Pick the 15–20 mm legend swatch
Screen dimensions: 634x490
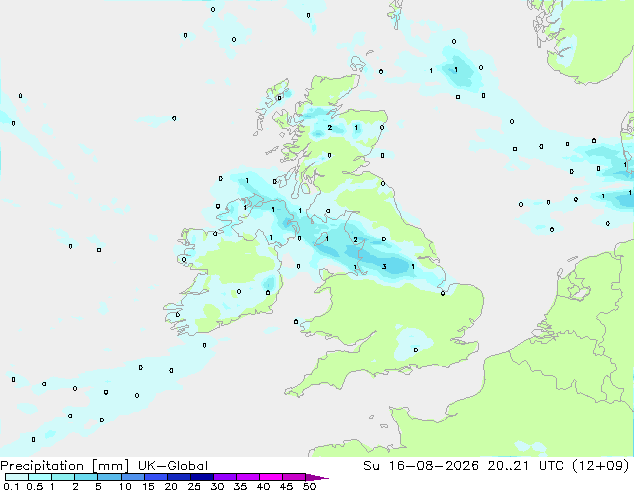pos(155,477)
